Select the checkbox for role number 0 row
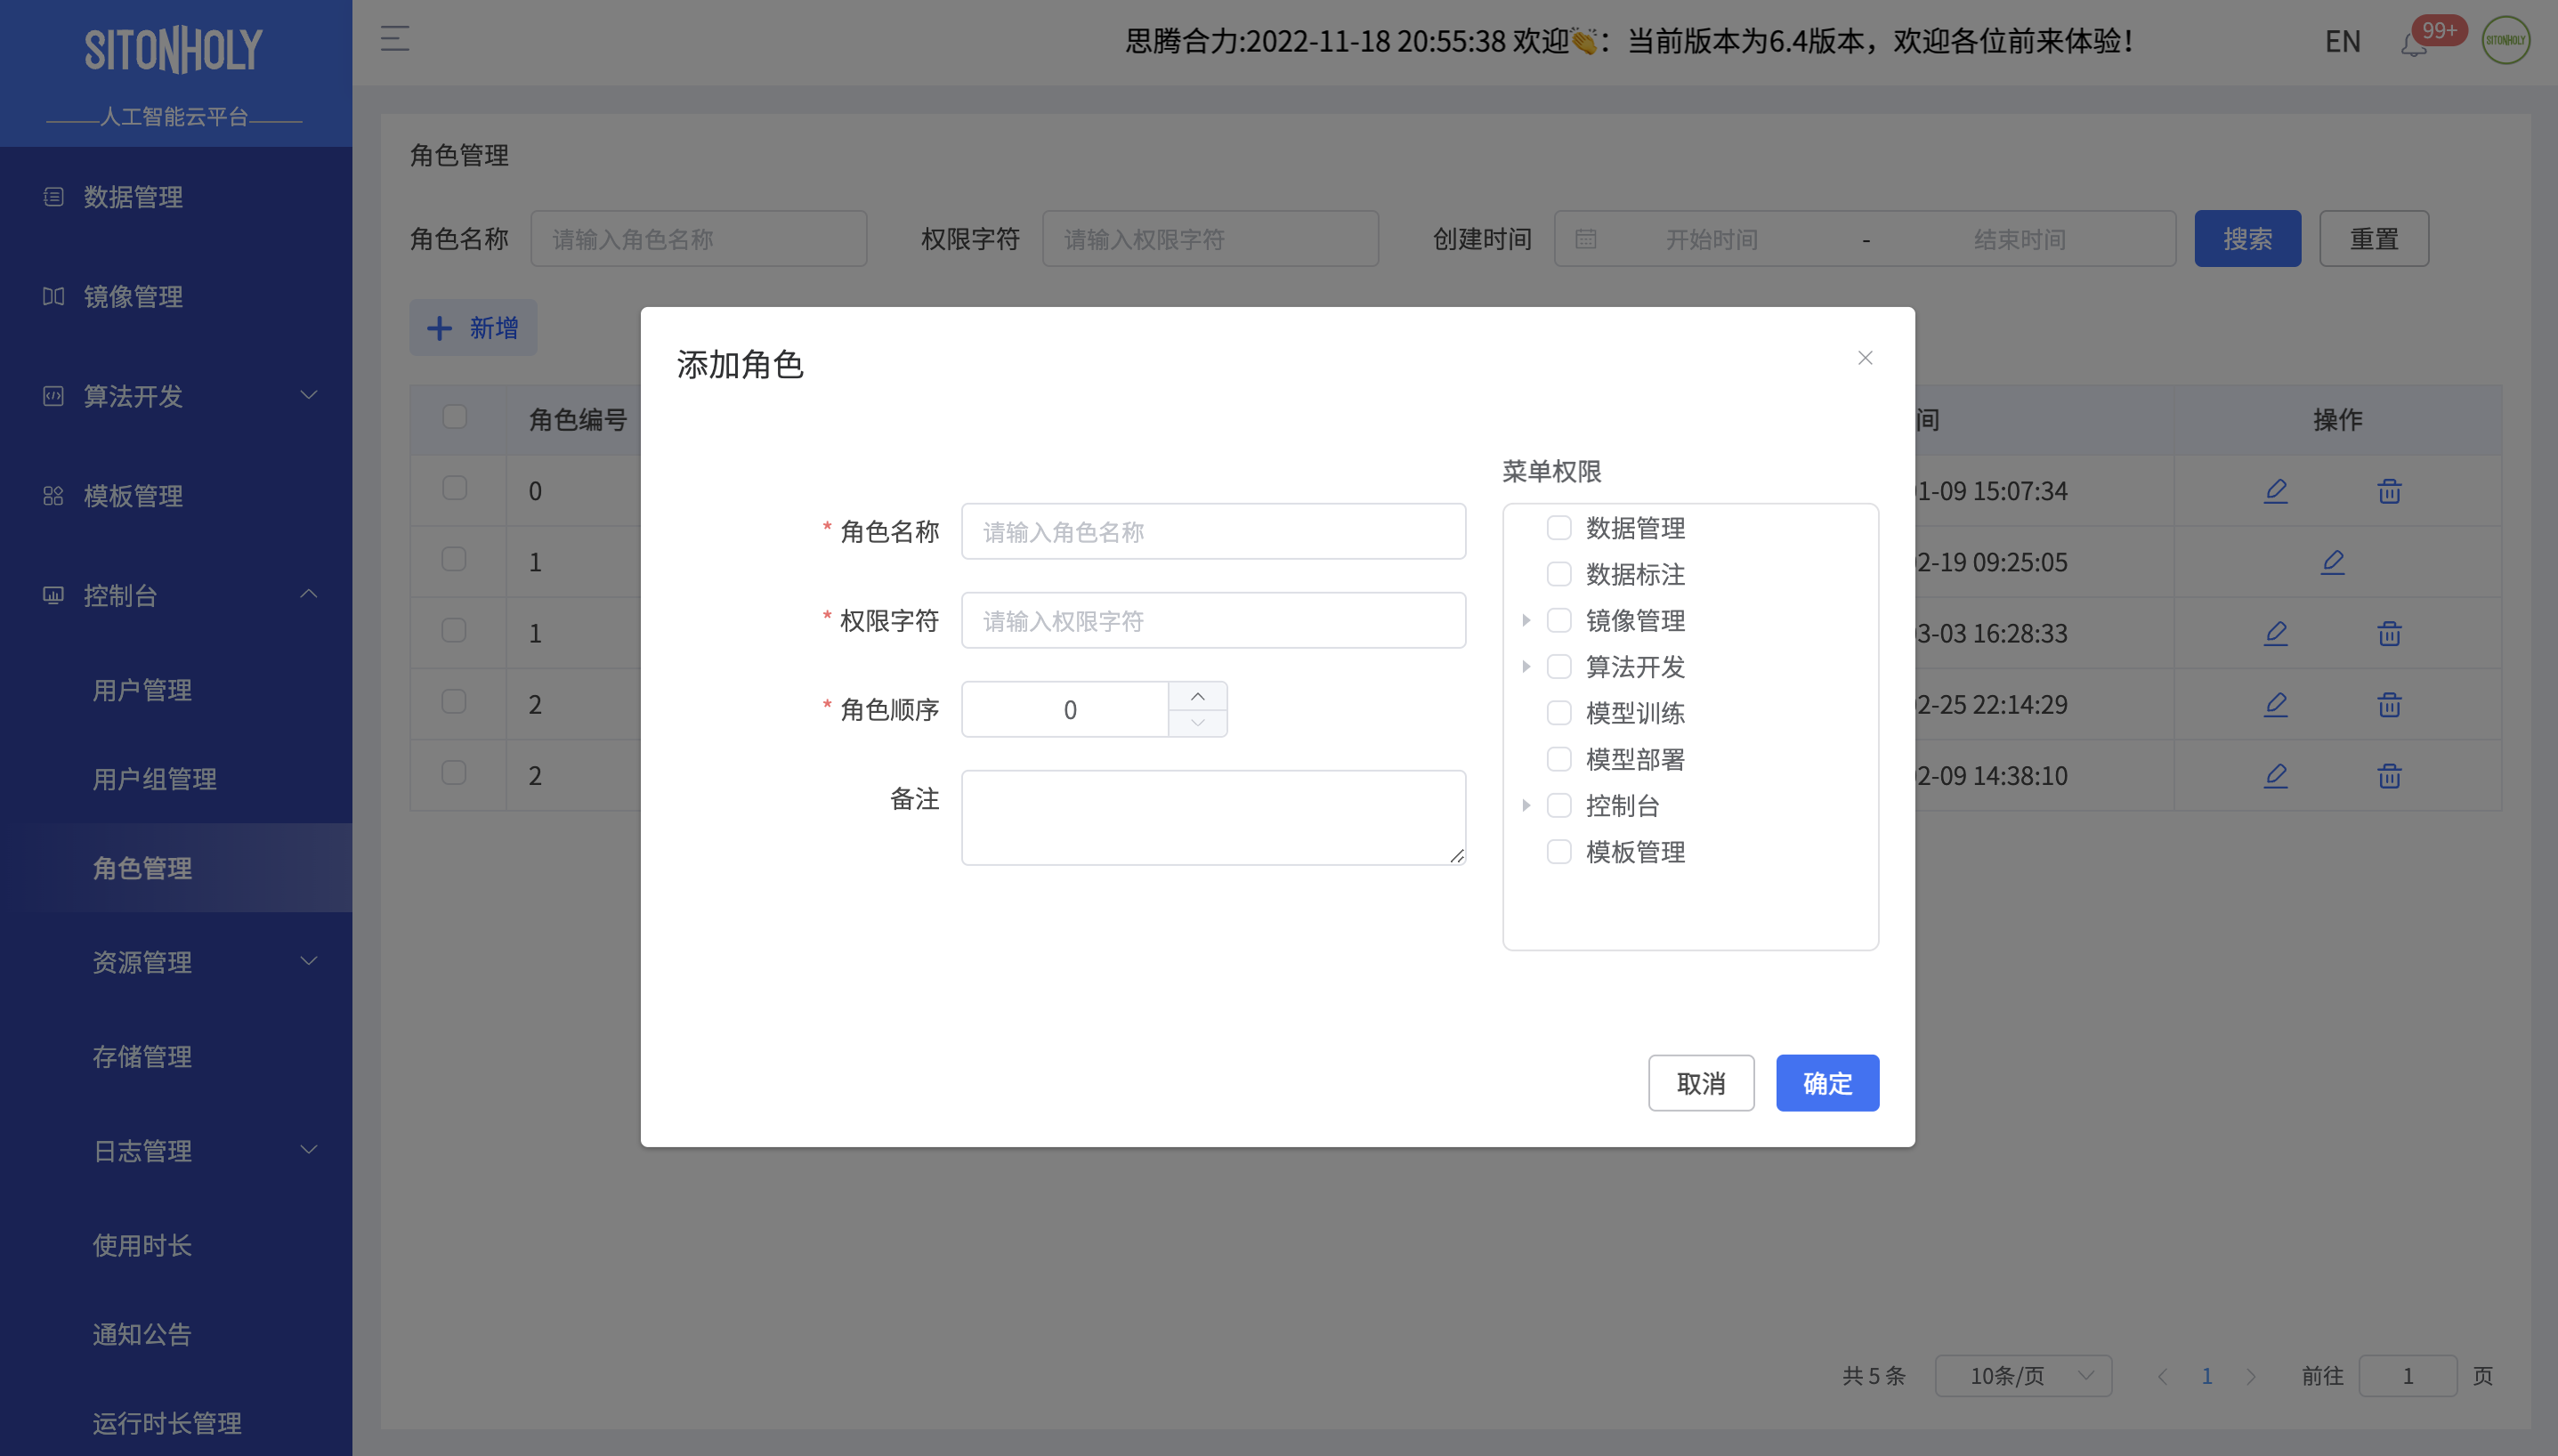 pyautogui.click(x=455, y=488)
